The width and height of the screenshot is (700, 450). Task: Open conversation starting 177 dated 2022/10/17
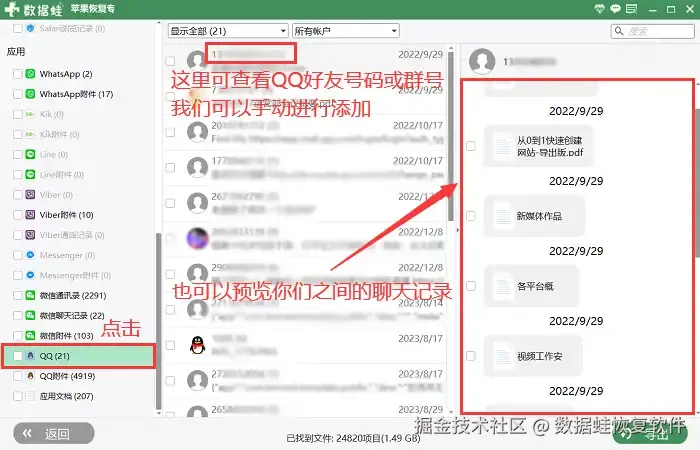pyautogui.click(x=305, y=168)
